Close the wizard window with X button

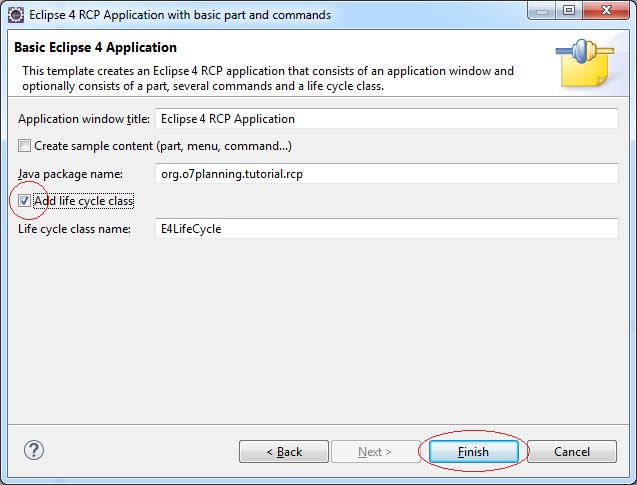606,10
